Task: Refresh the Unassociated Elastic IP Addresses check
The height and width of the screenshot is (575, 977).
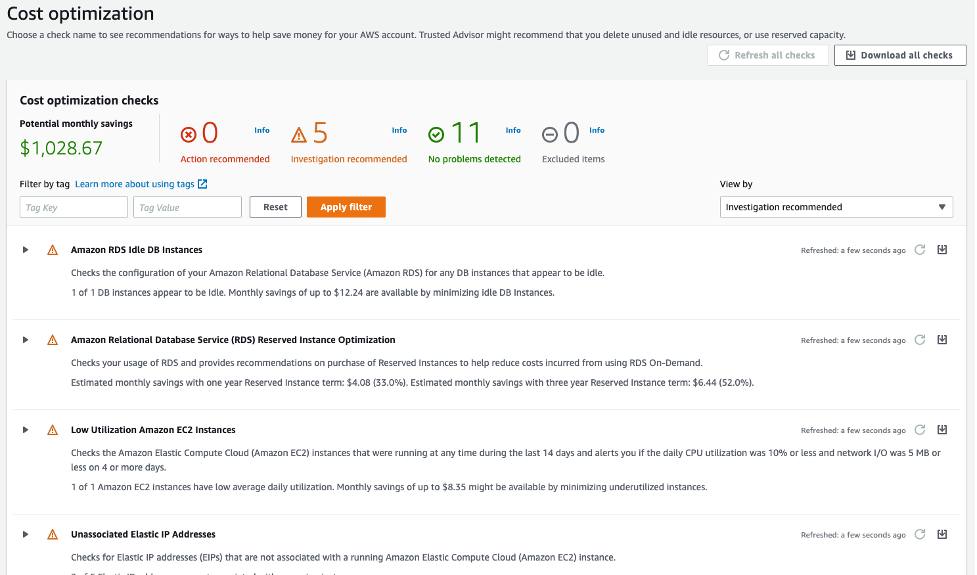Action: point(920,535)
